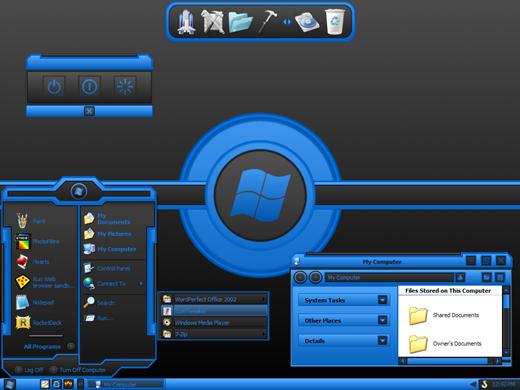Expand the 7-Zip program folder
This screenshot has width=520, height=390.
pyautogui.click(x=214, y=334)
